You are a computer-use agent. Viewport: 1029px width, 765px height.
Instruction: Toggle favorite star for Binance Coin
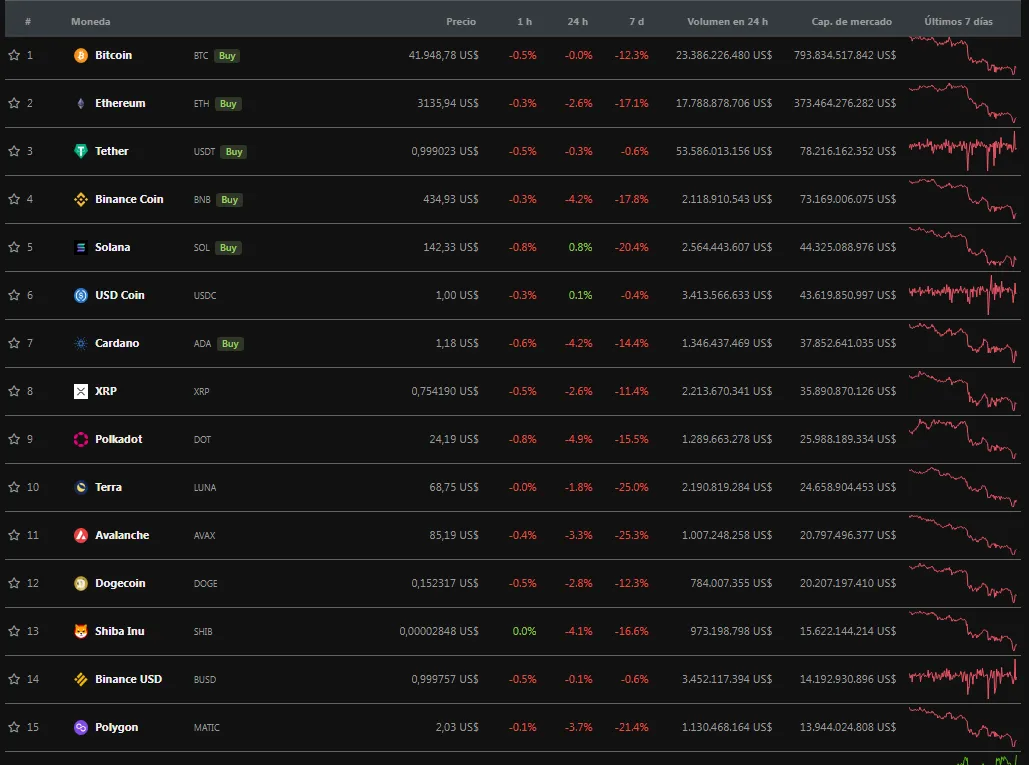coord(14,199)
